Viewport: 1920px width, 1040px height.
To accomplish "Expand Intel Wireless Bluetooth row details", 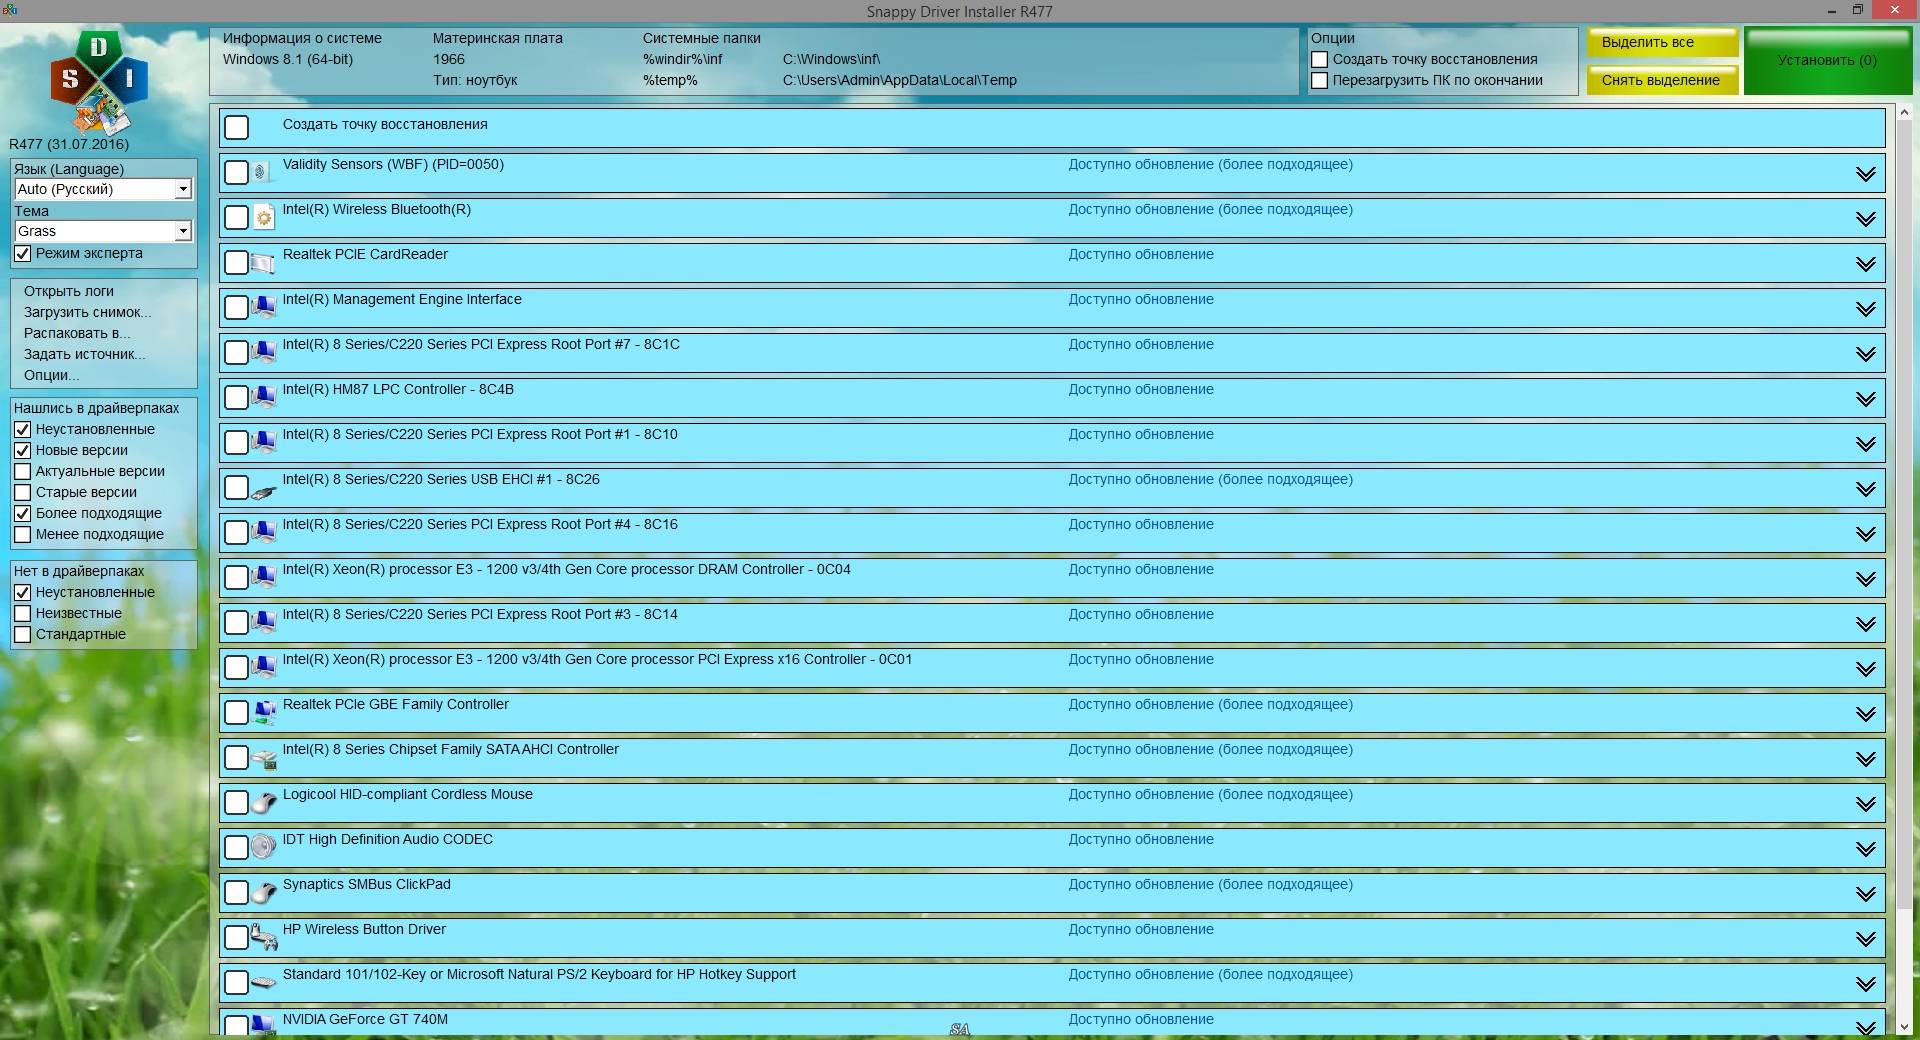I will tap(1865, 219).
